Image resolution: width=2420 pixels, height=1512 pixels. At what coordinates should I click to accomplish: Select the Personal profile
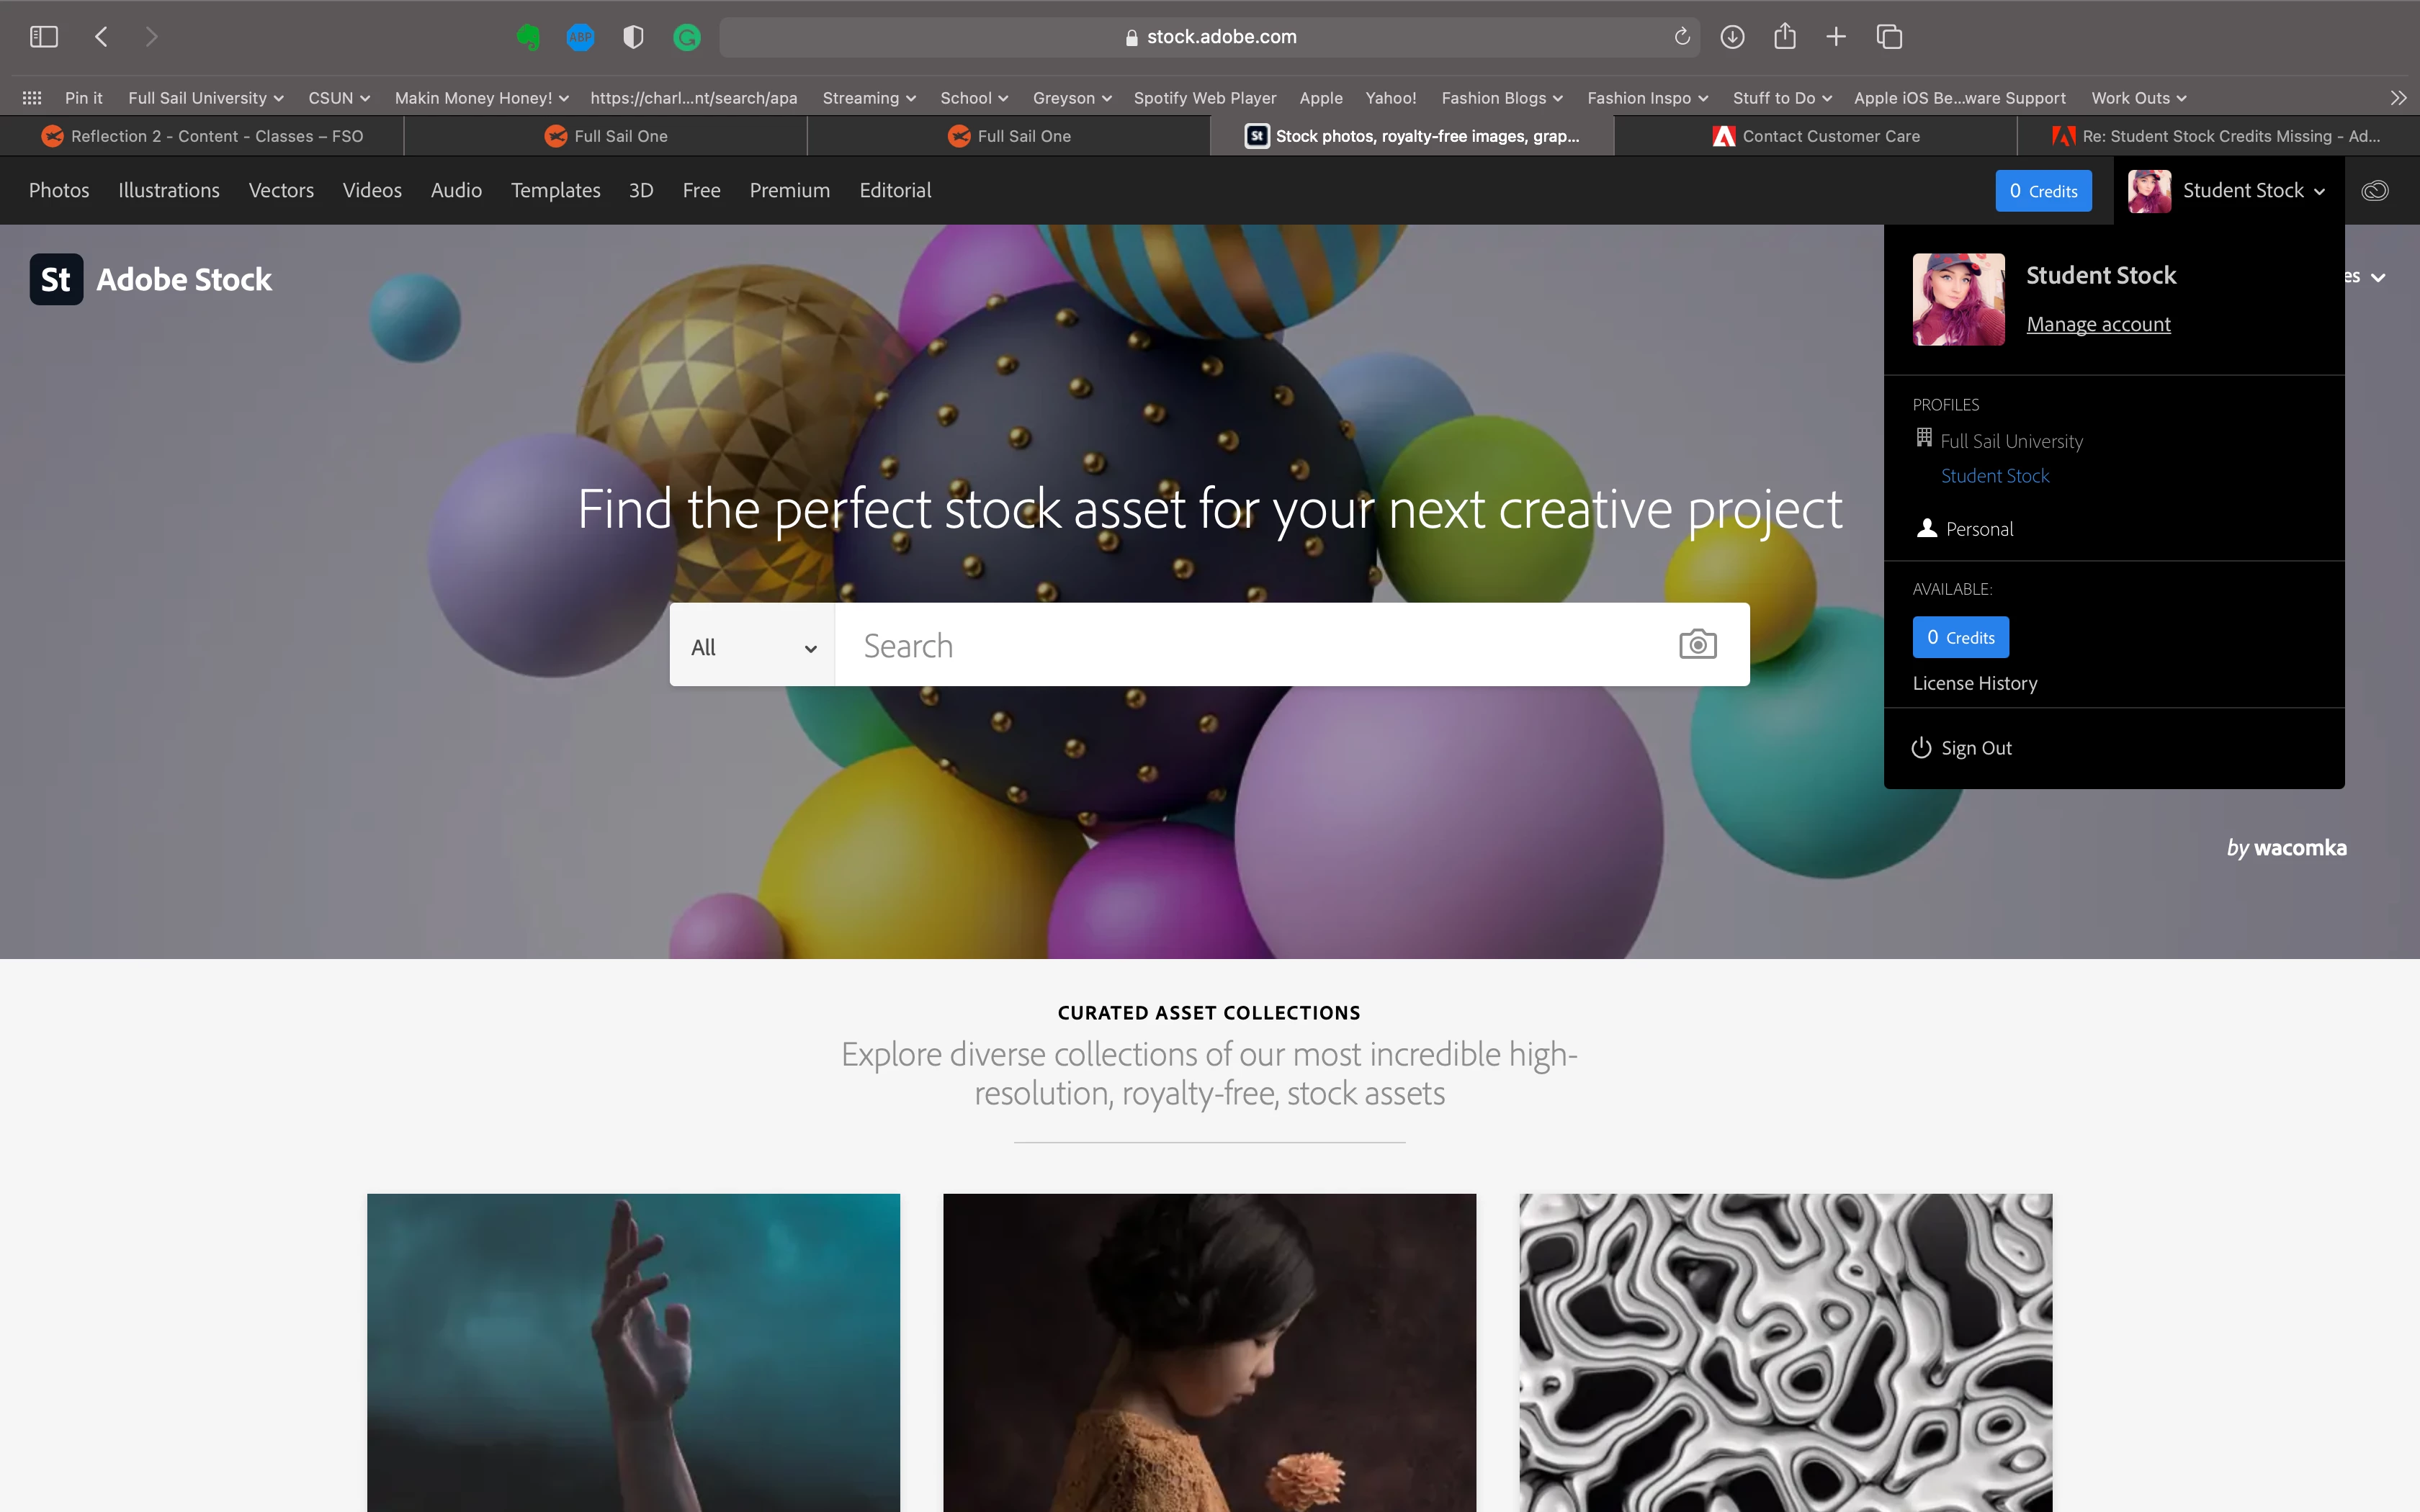click(x=1978, y=529)
